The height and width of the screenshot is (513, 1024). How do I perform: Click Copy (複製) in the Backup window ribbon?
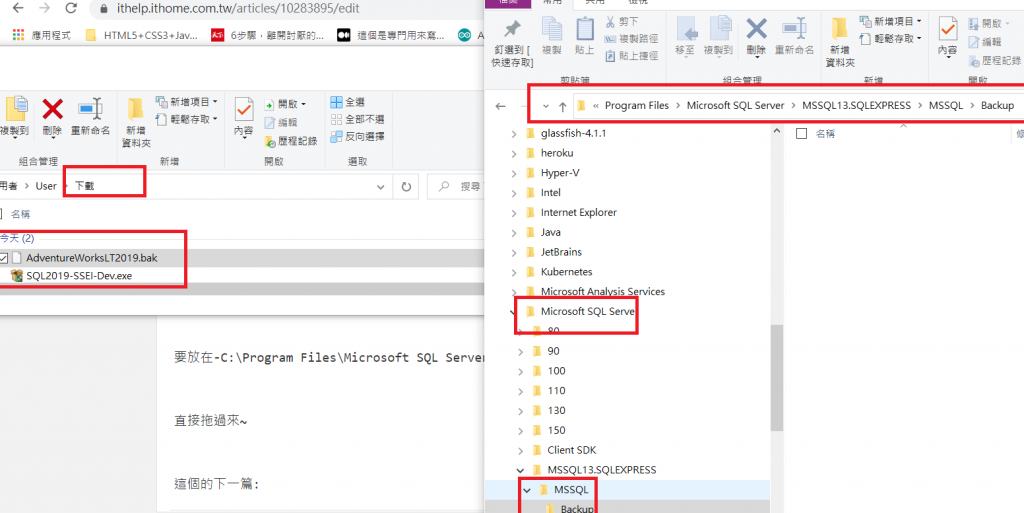coord(552,37)
